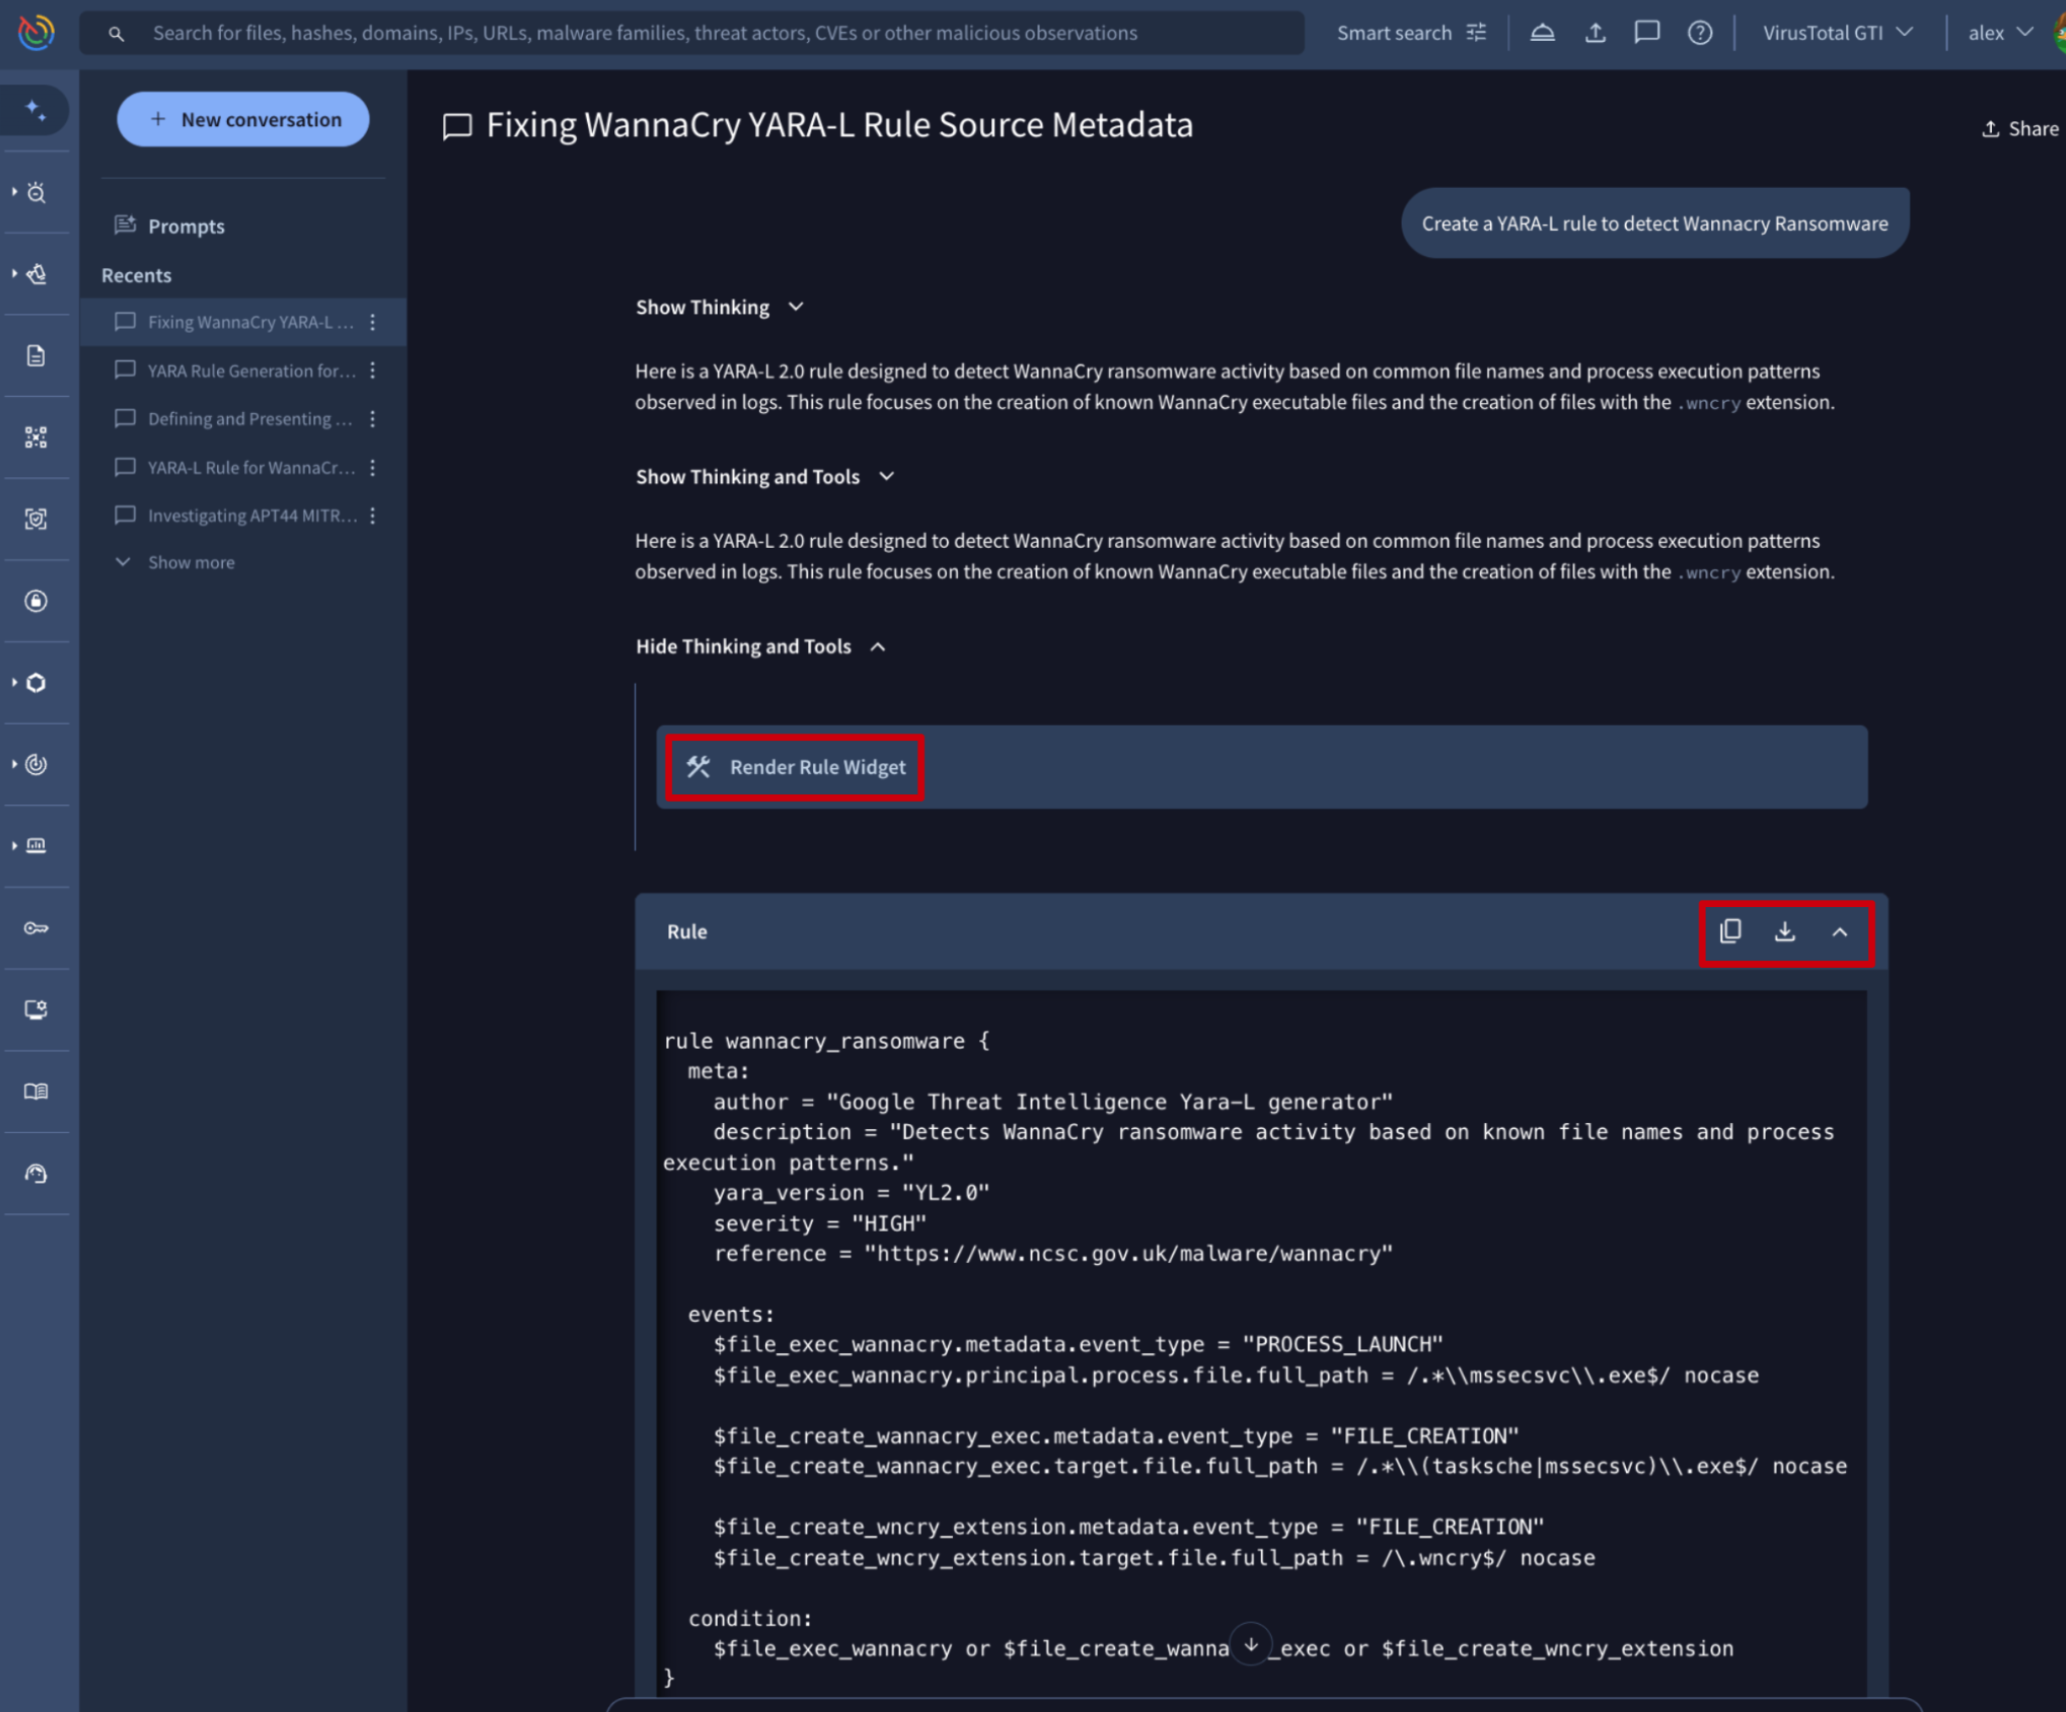Screen dimensions: 2066x1712
Task: Open the alex user account menu
Action: click(2000, 33)
